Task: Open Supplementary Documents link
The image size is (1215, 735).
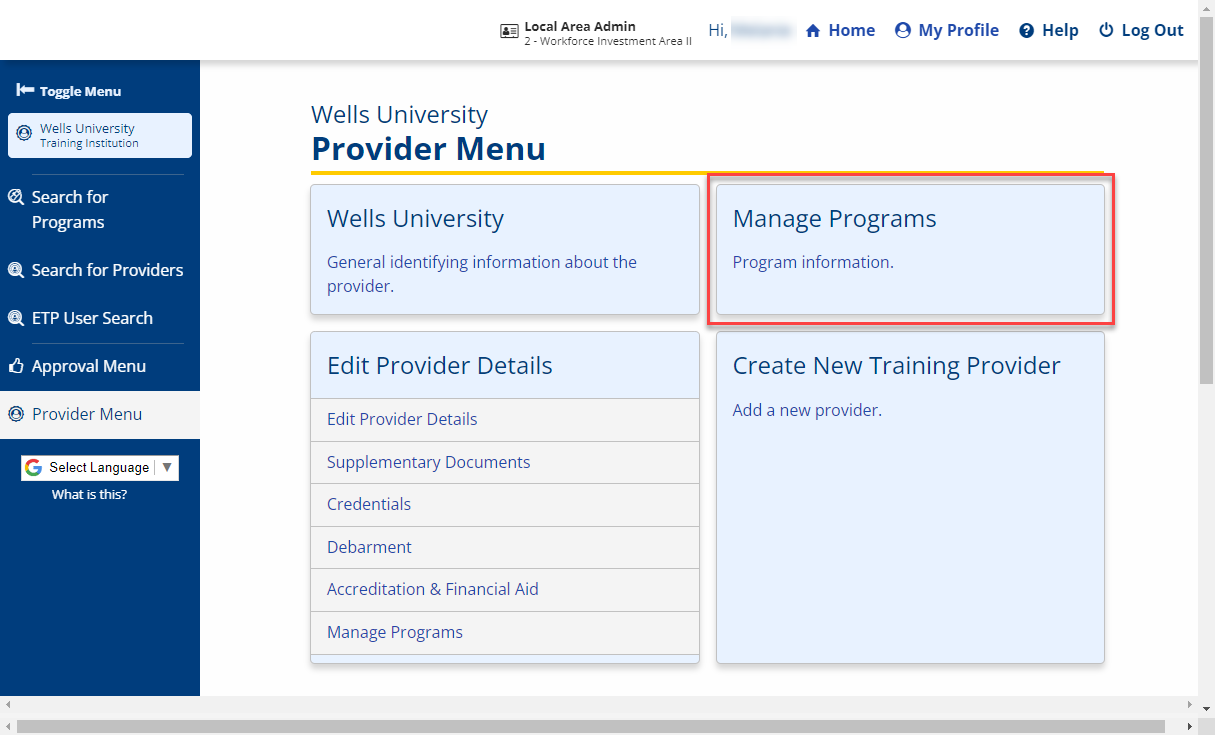Action: (428, 462)
